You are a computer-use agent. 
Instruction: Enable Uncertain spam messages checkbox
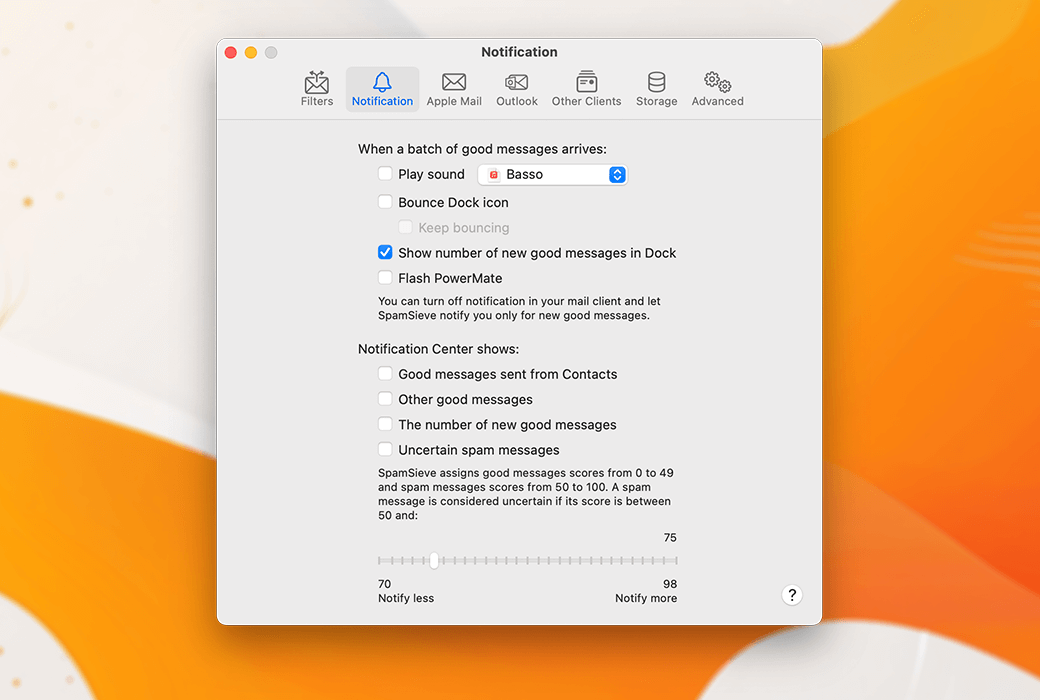point(385,449)
